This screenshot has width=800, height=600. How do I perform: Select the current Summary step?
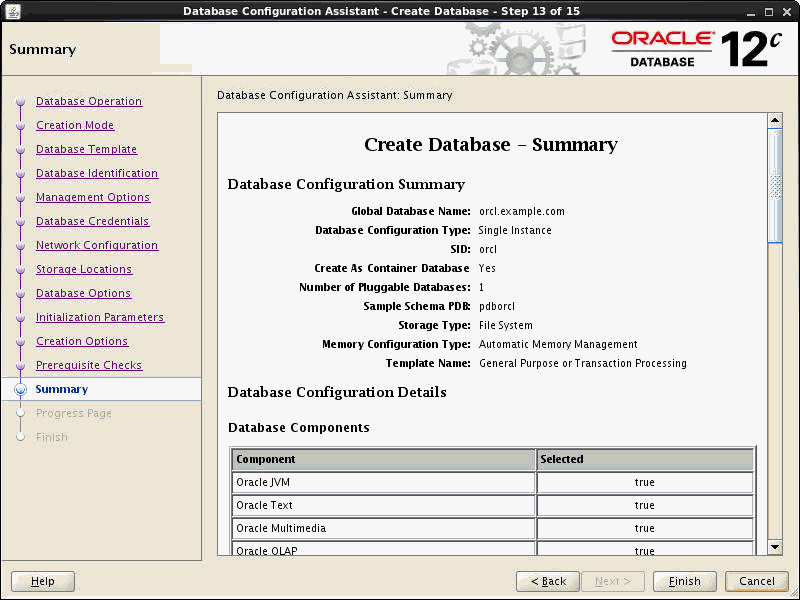pyautogui.click(x=62, y=389)
